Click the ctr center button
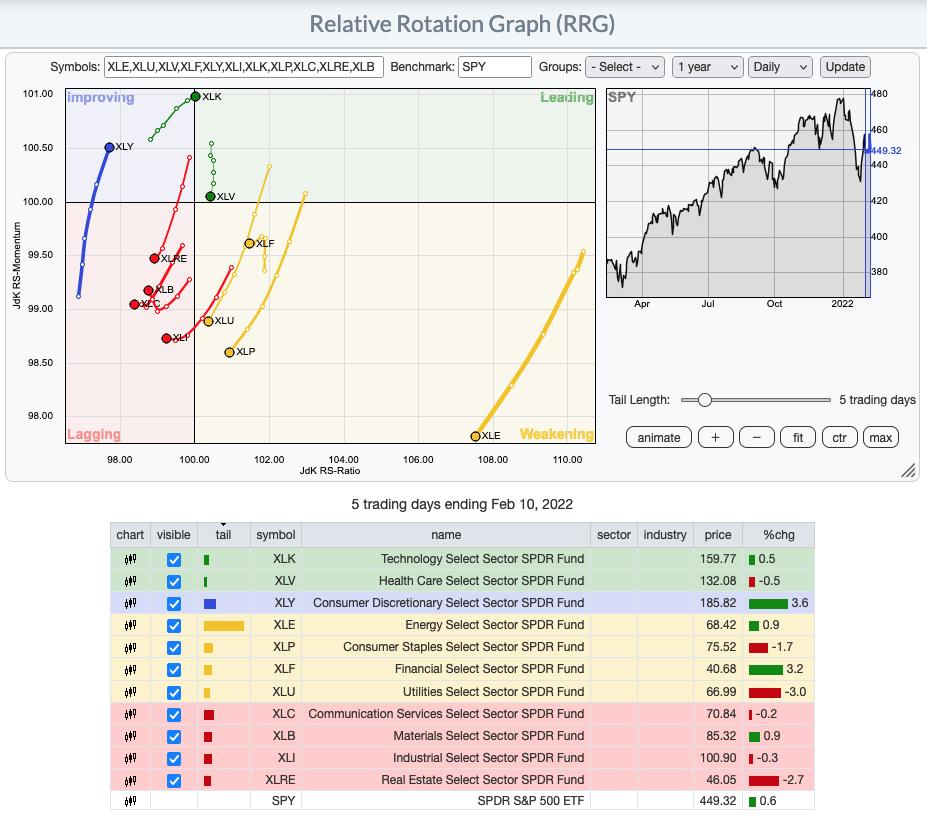Screen dimensions: 927x815 pos(840,438)
